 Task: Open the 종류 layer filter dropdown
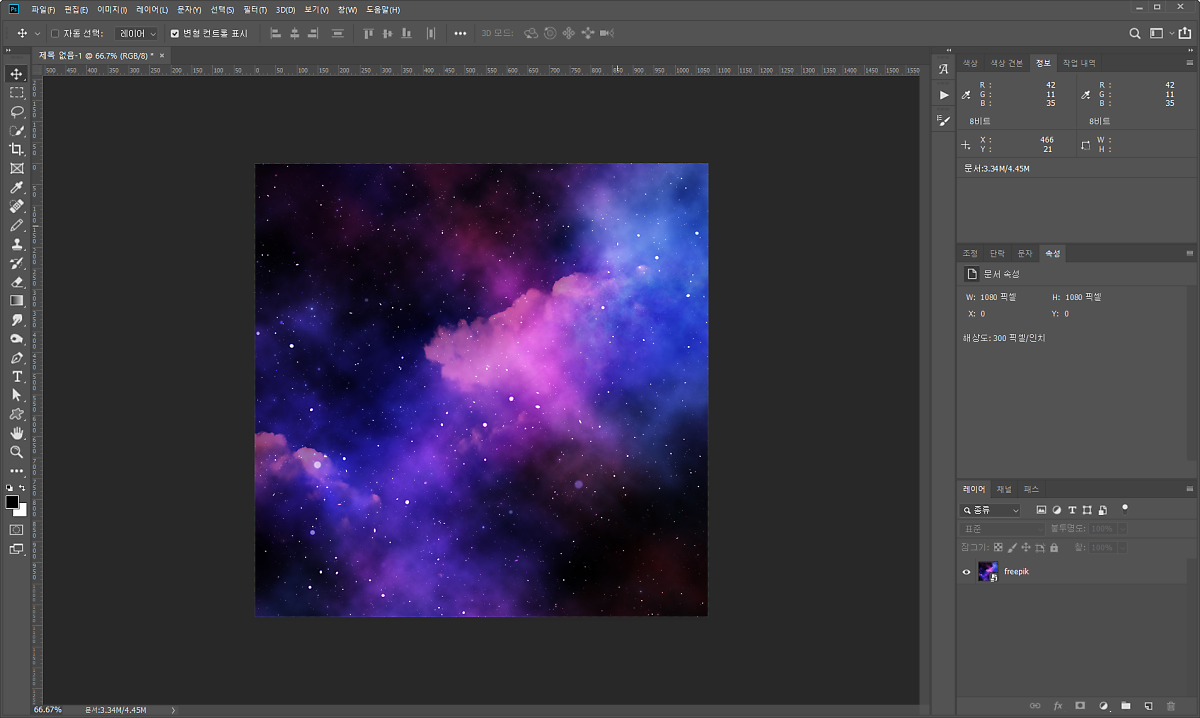(x=992, y=510)
